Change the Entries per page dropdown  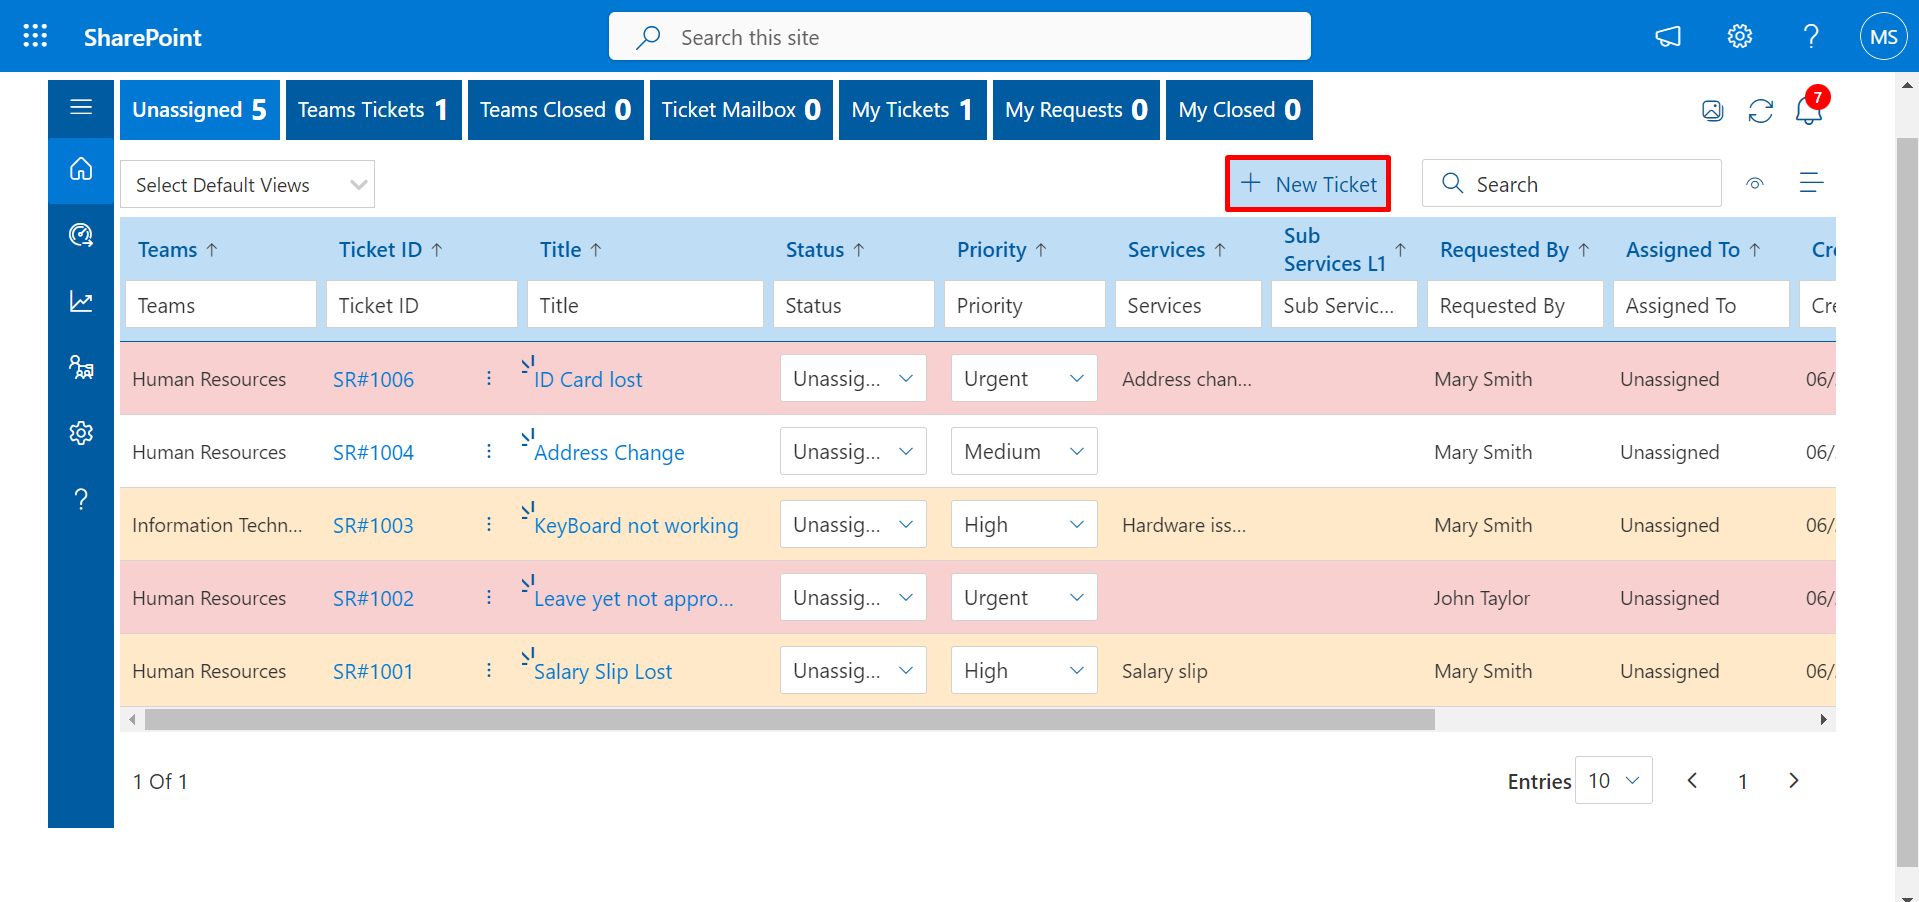tap(1613, 780)
